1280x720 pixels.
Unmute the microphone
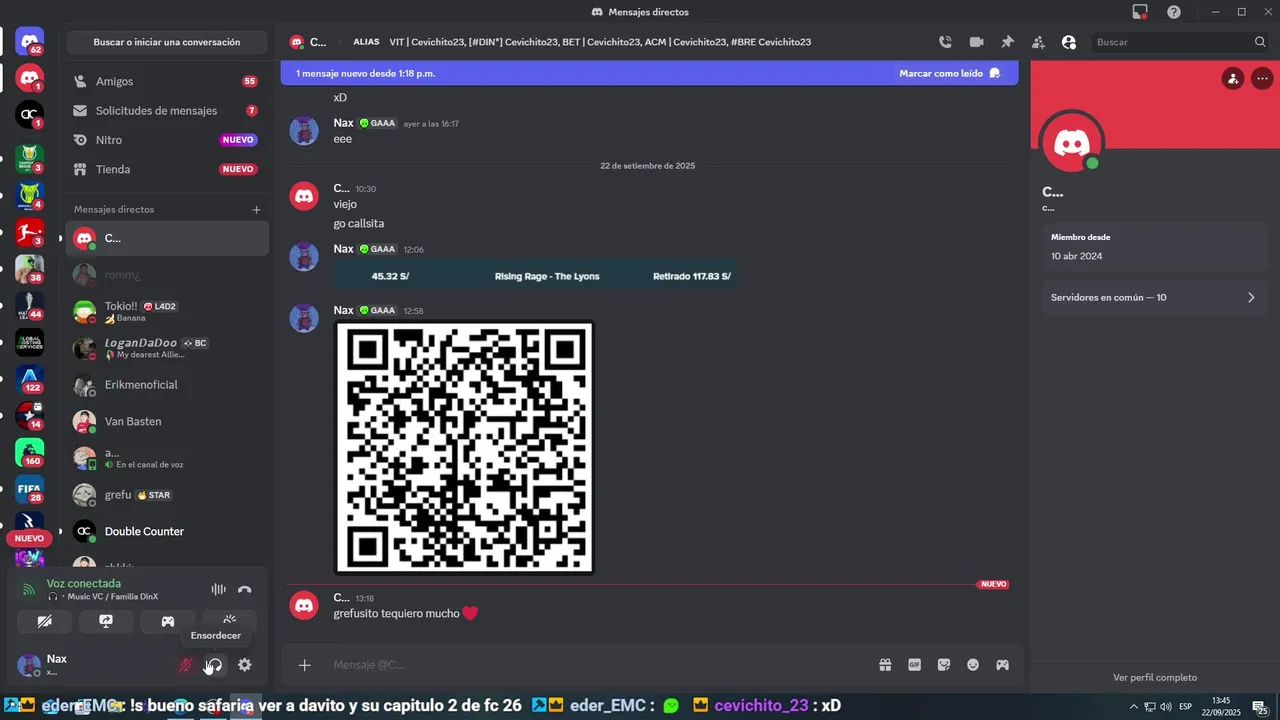coord(185,665)
